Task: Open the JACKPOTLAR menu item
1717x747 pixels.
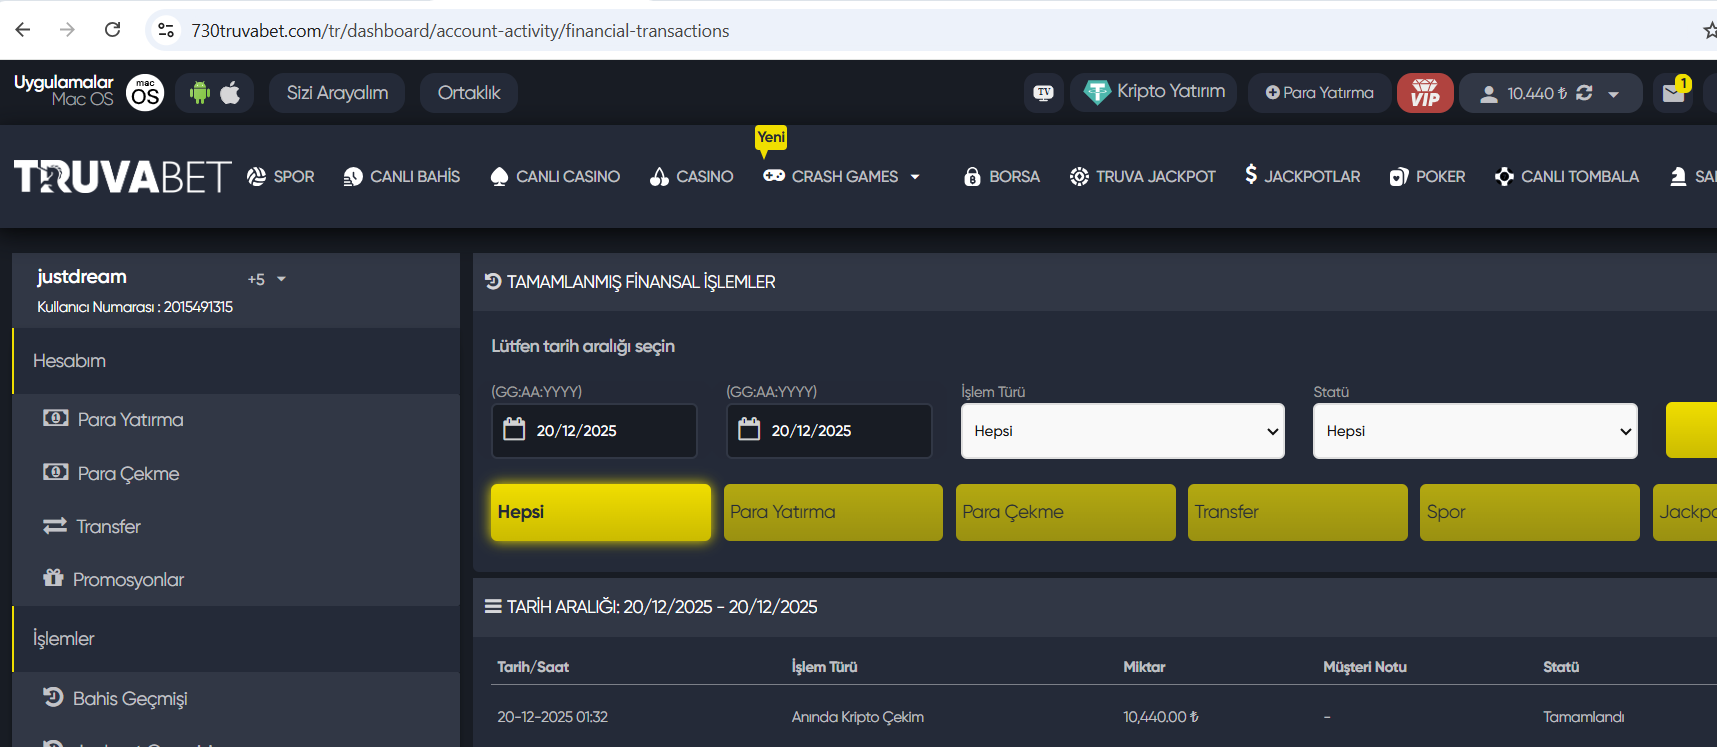Action: (1302, 176)
